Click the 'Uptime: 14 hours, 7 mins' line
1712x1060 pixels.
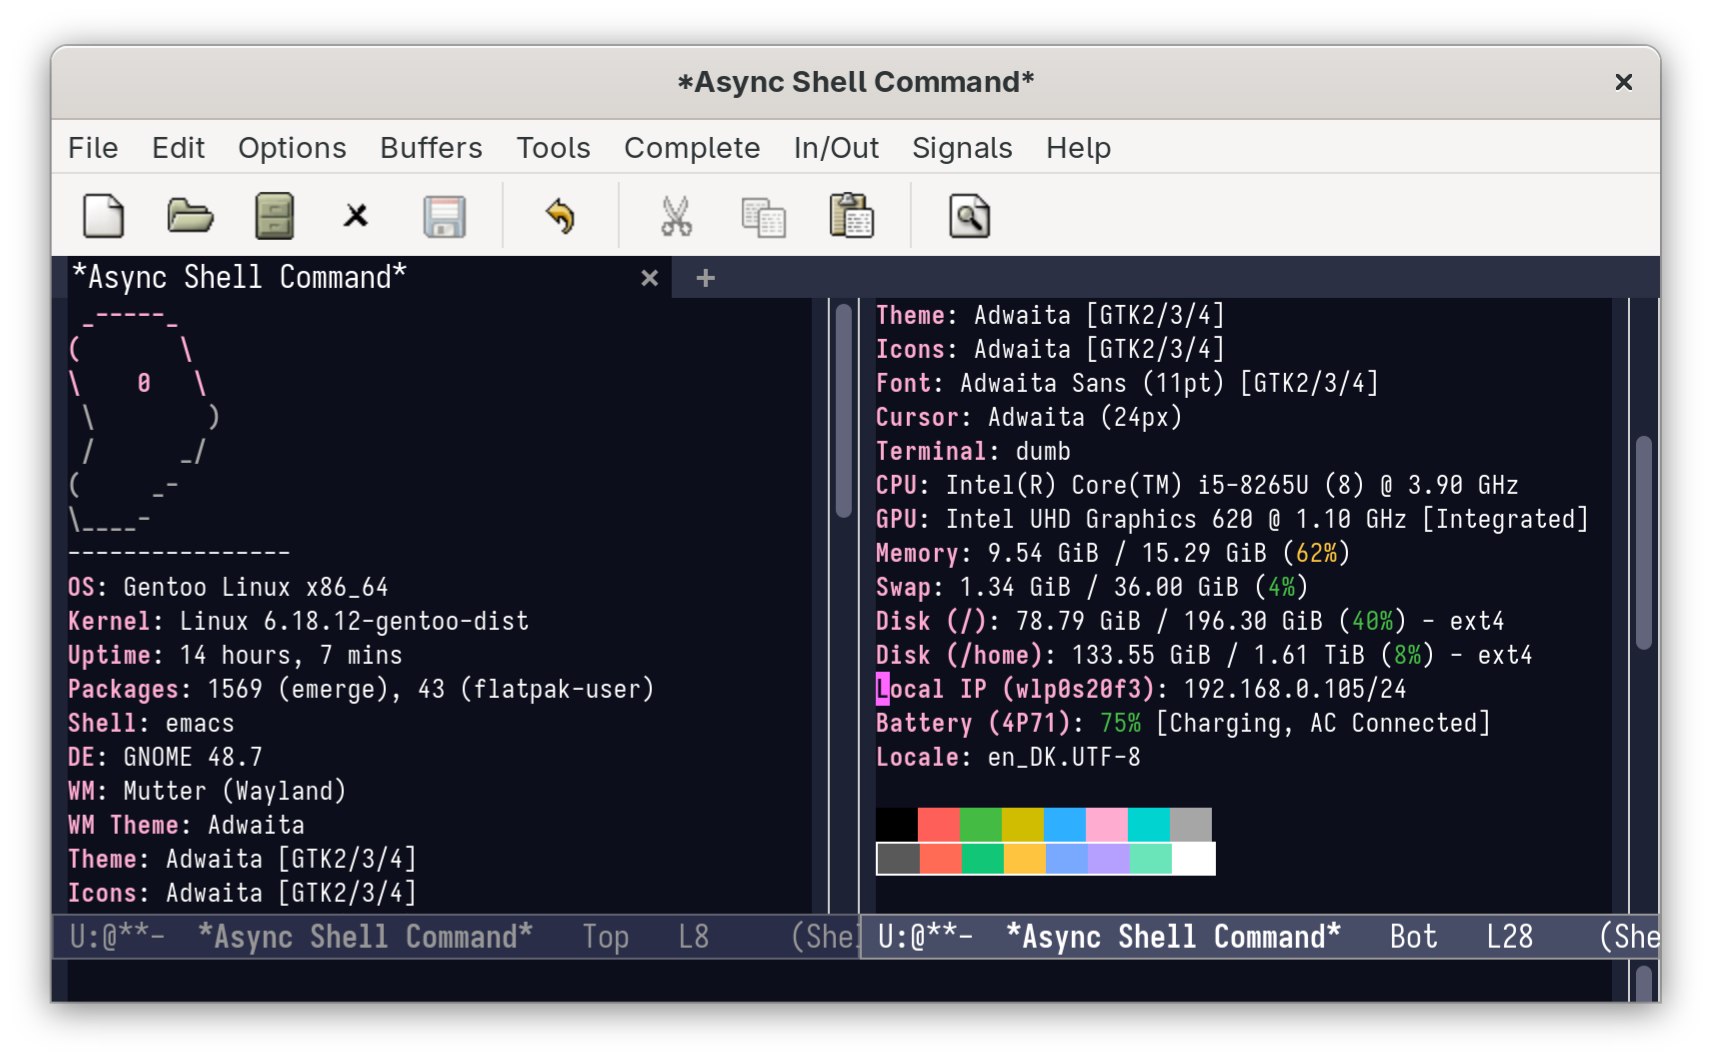[x=235, y=655]
